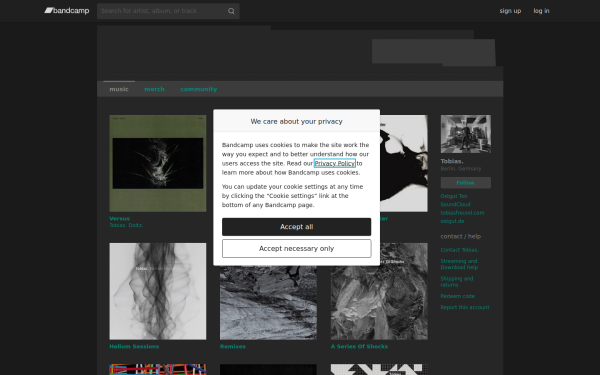Click Report this account link
Screen dimensions: 600x375
tap(465, 307)
